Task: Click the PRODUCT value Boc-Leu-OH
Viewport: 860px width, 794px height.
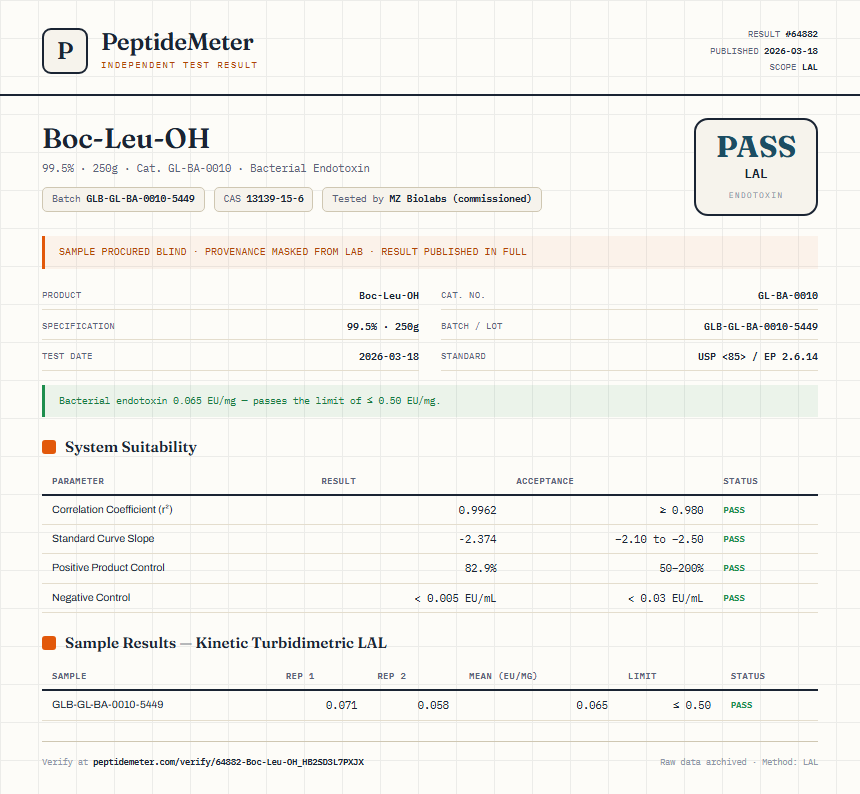Action: pyautogui.click(x=389, y=296)
